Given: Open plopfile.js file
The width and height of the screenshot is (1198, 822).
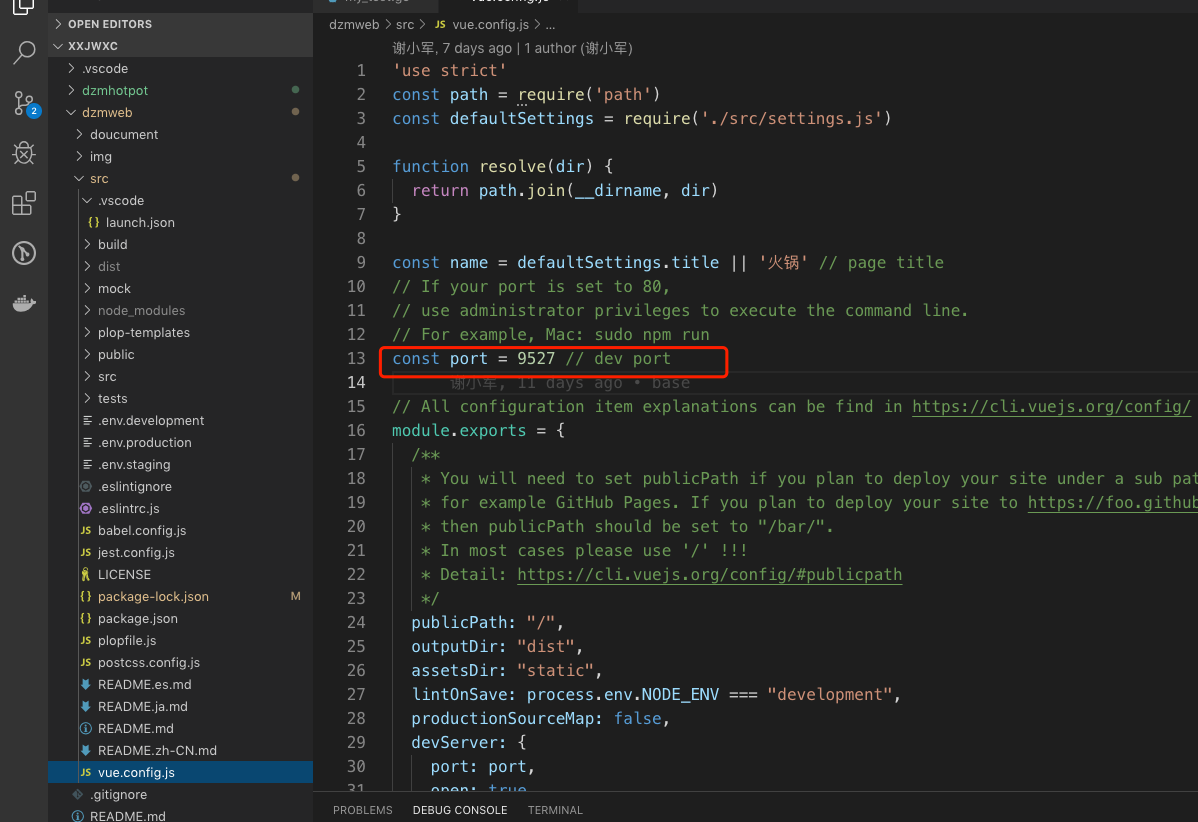Looking at the screenshot, I should [180, 640].
